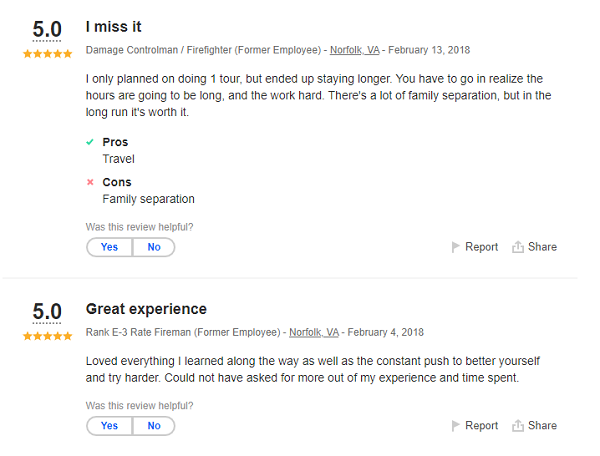Mark the Great experience review helpful with Yes
The width and height of the screenshot is (600, 456).
tap(109, 425)
